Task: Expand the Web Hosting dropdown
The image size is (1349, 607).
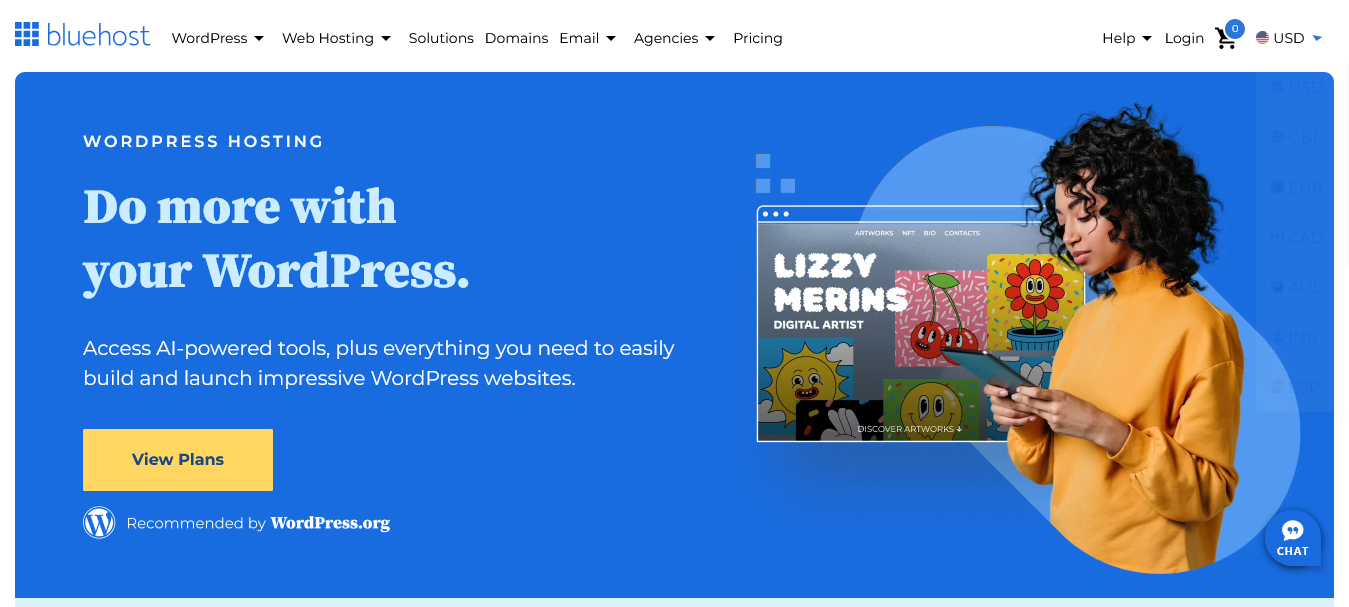Action: click(336, 38)
